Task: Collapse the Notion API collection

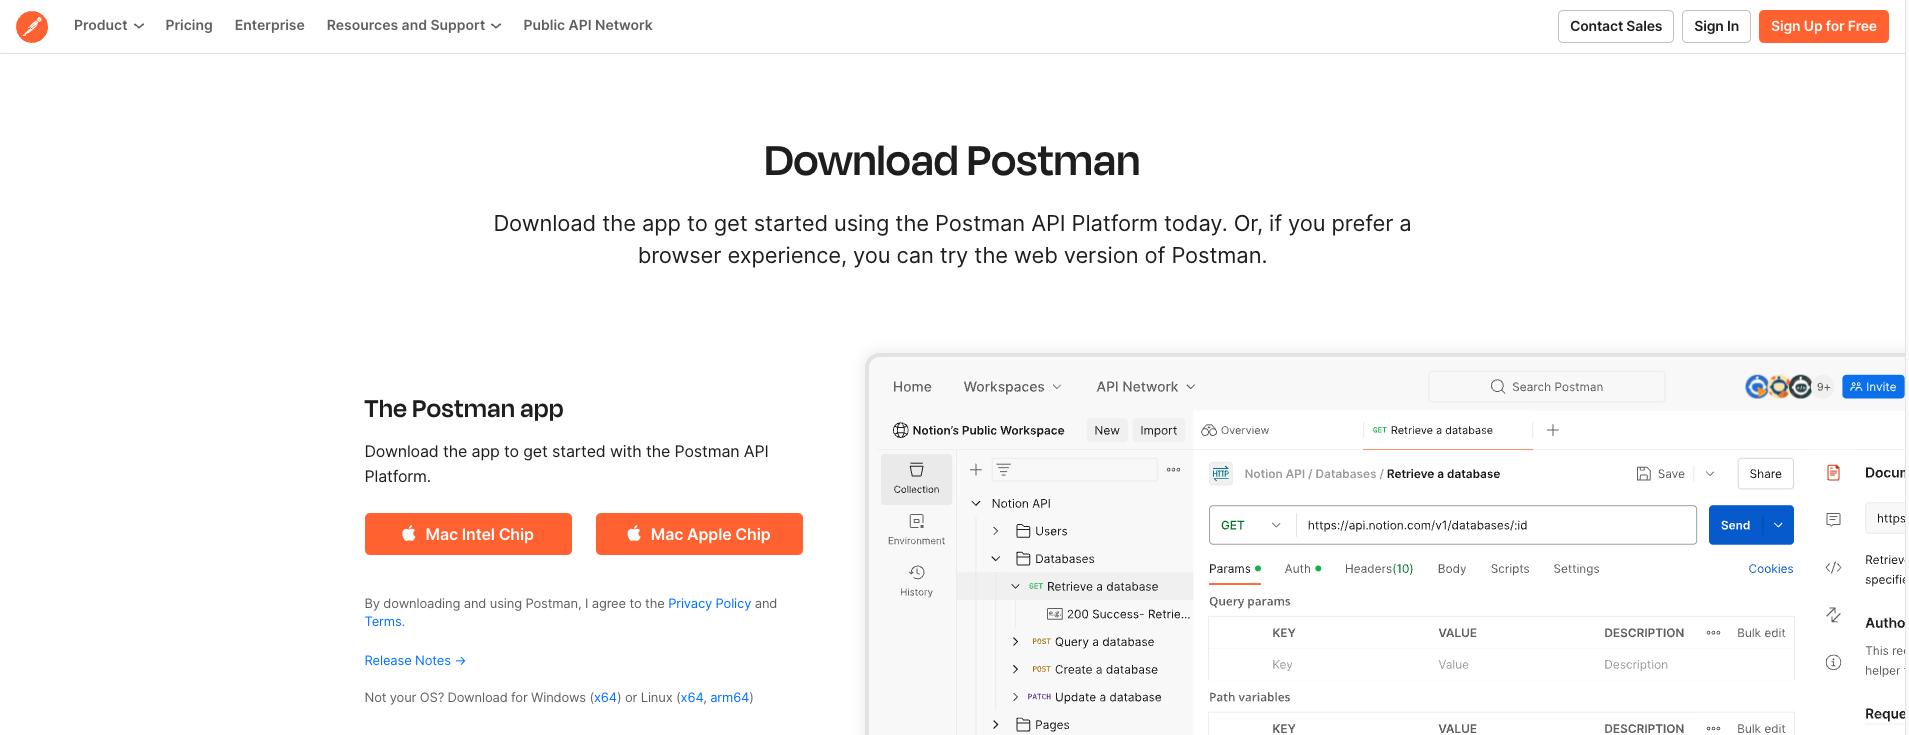Action: click(x=976, y=503)
